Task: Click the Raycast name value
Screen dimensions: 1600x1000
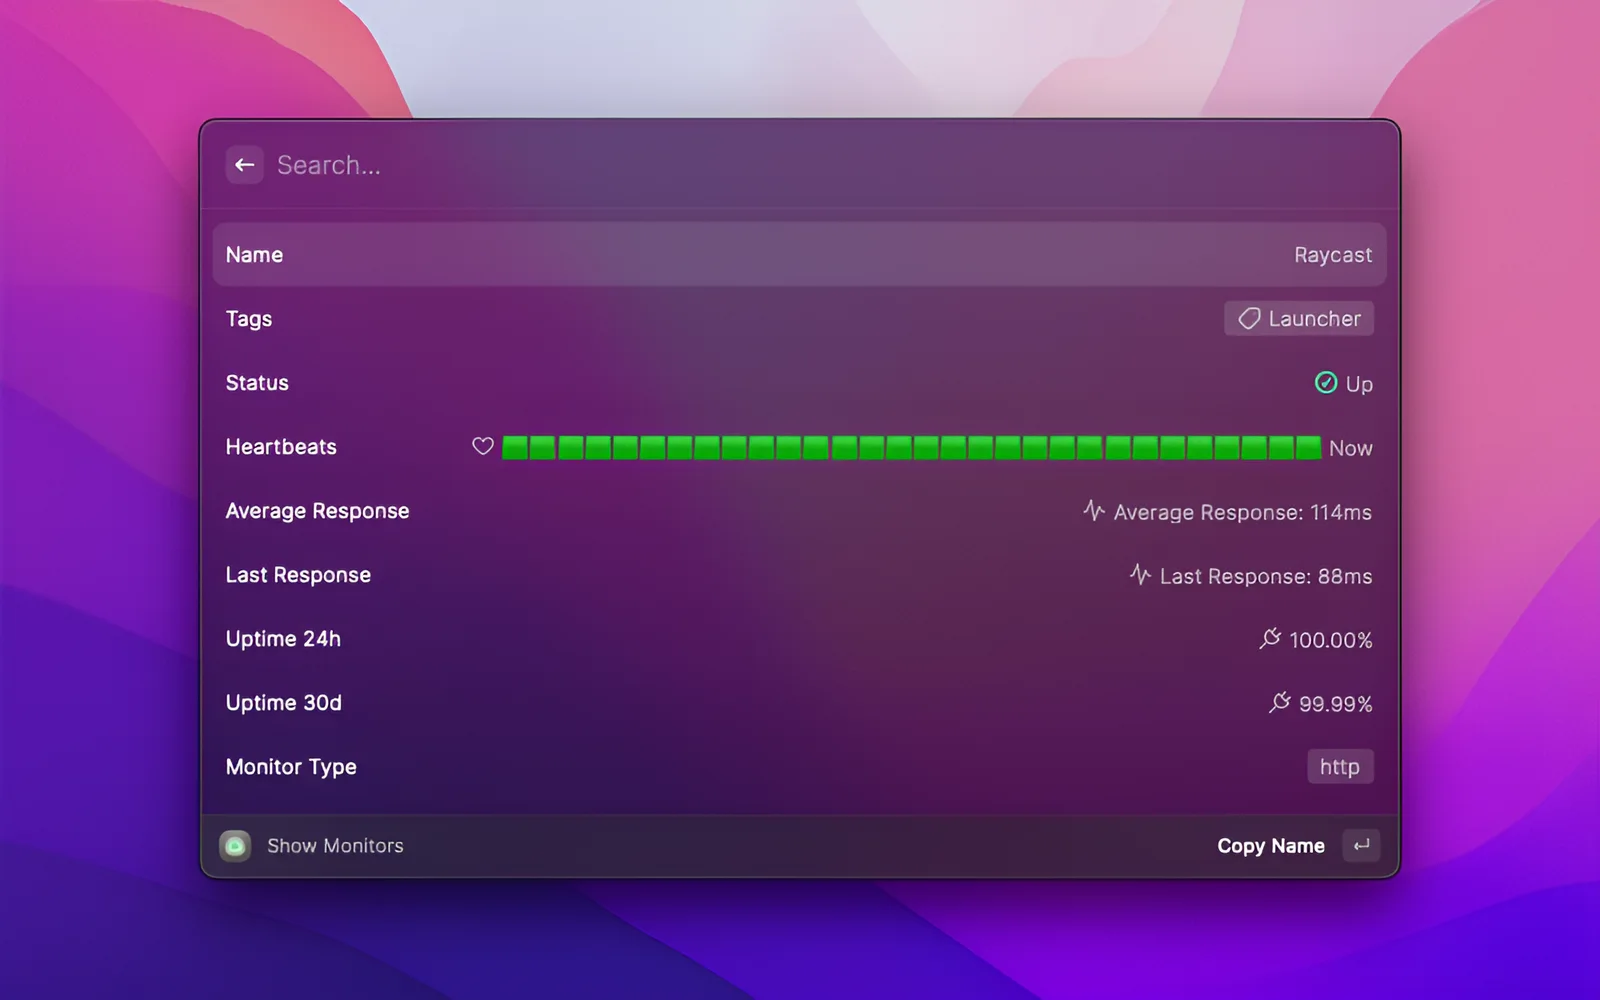Action: click(1332, 255)
